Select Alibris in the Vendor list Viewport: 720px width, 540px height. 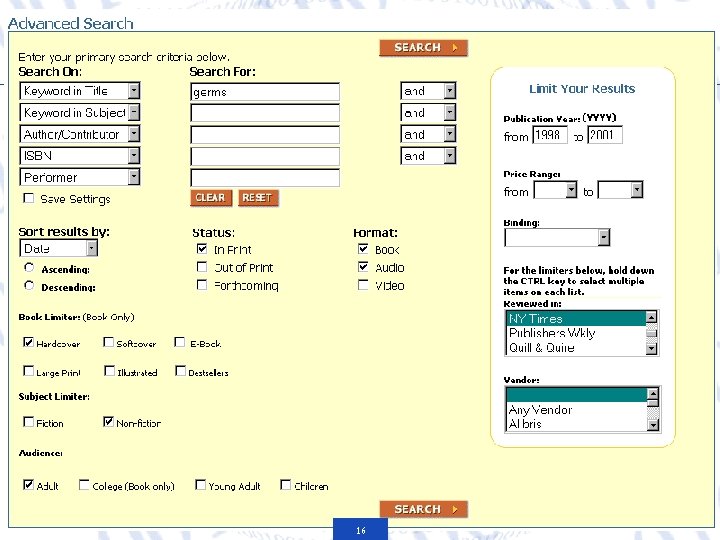(576, 424)
